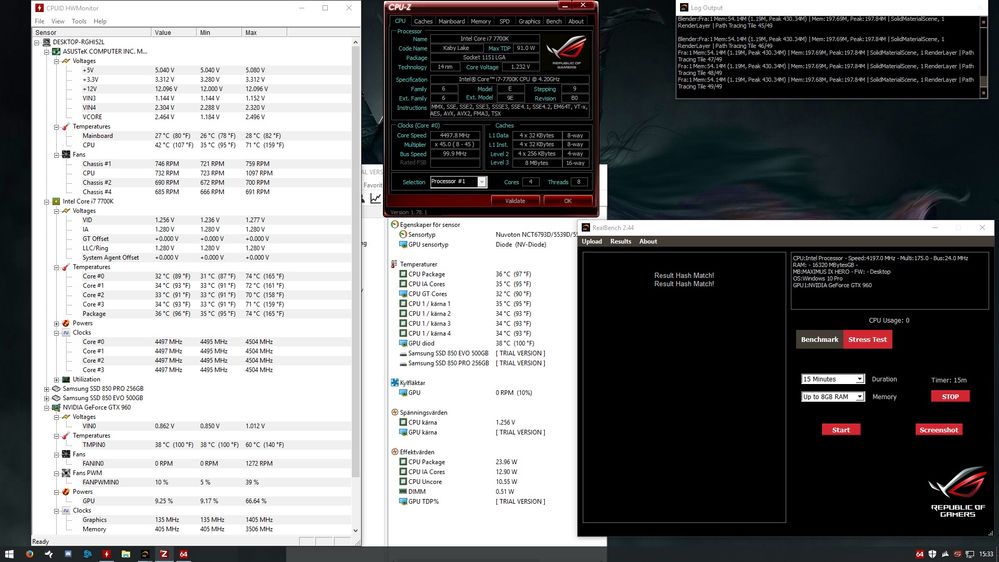Select the Sensor column header
999x562 pixels.
tap(92, 32)
